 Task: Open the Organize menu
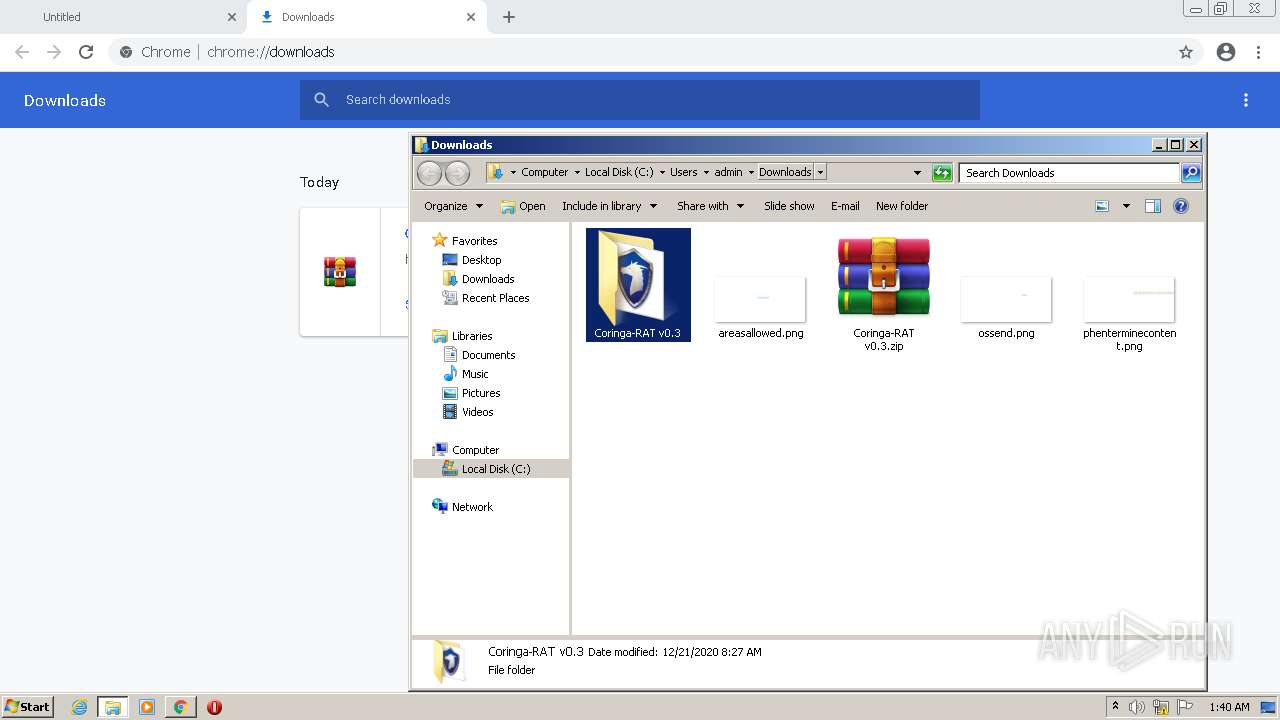454,206
